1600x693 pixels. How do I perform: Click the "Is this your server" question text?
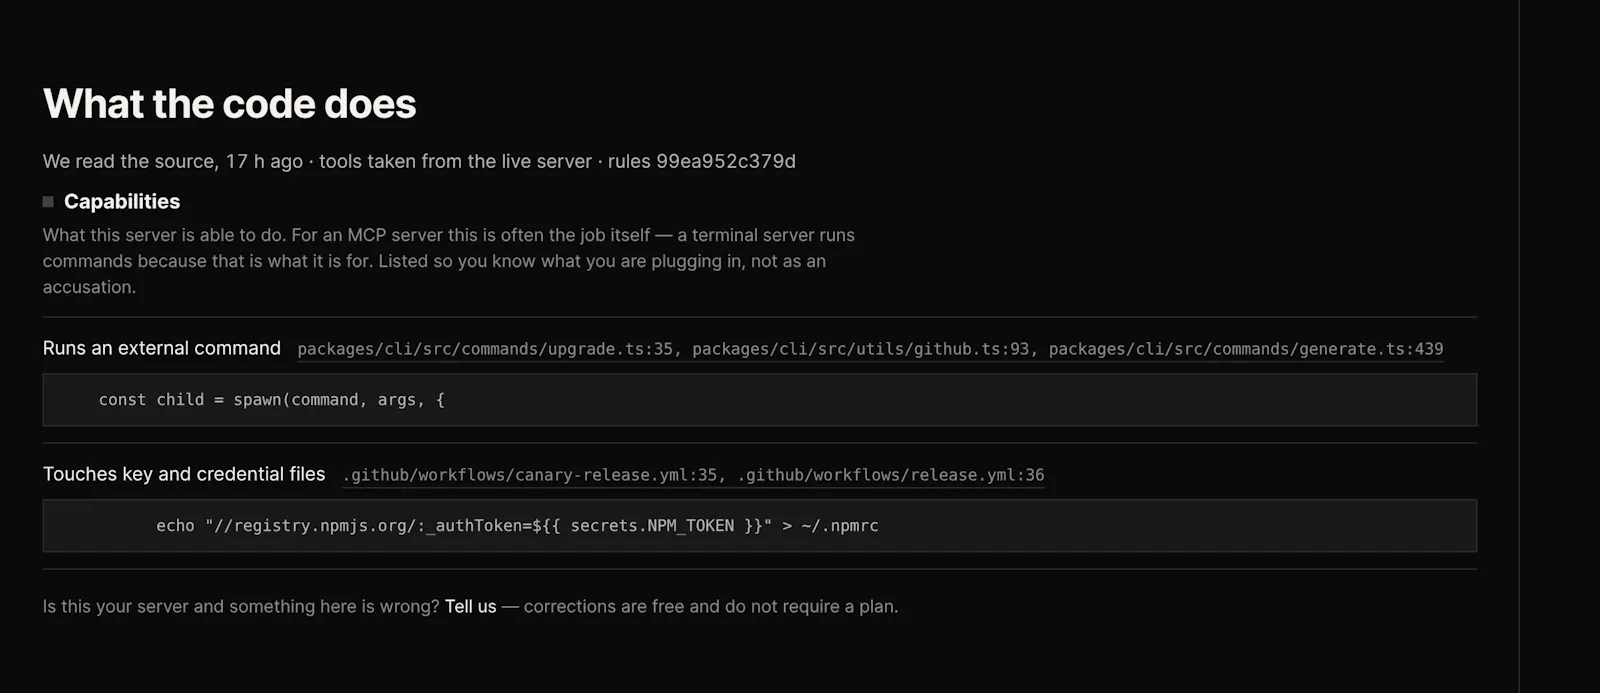[x=241, y=606]
